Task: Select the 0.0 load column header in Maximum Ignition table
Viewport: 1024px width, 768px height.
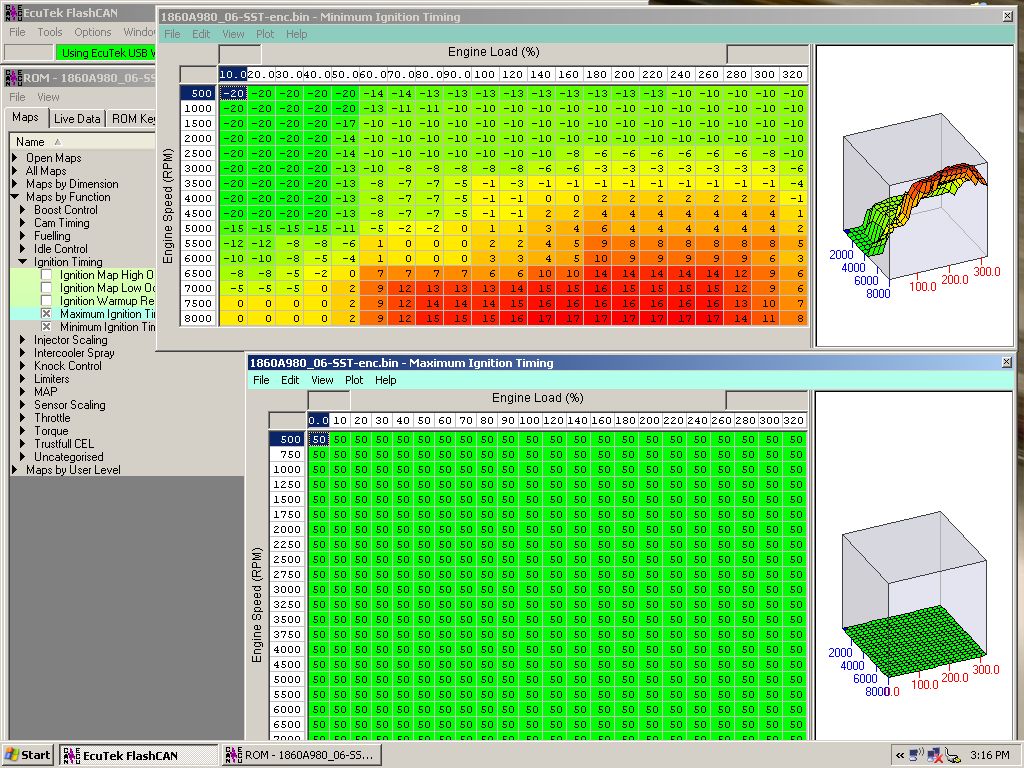Action: point(319,421)
